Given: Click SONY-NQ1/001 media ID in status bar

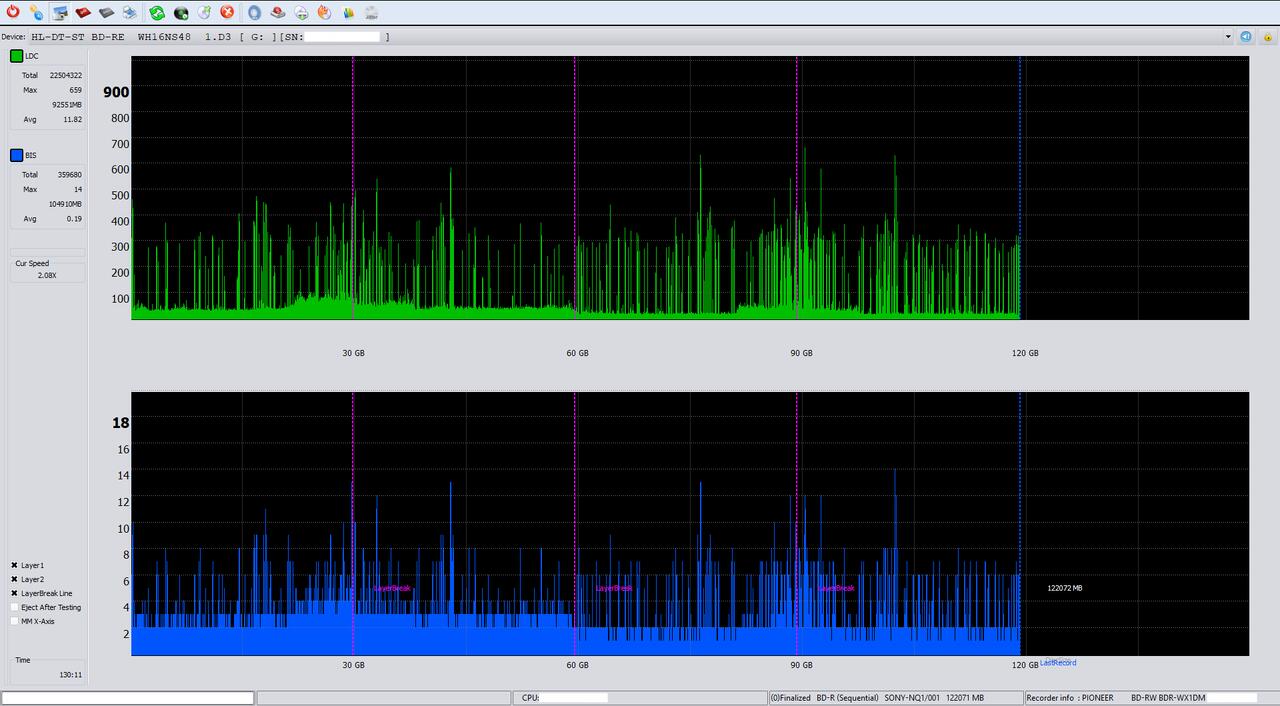Looking at the screenshot, I should [x=912, y=698].
